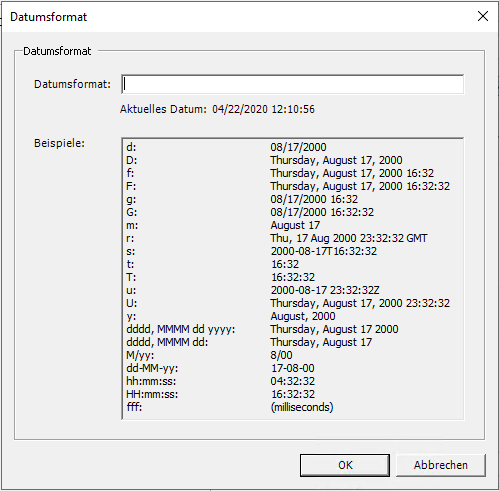The width and height of the screenshot is (499, 491).
Task: Choose the 'HH:mm:ss:' 24-hour example
Action: (292, 394)
